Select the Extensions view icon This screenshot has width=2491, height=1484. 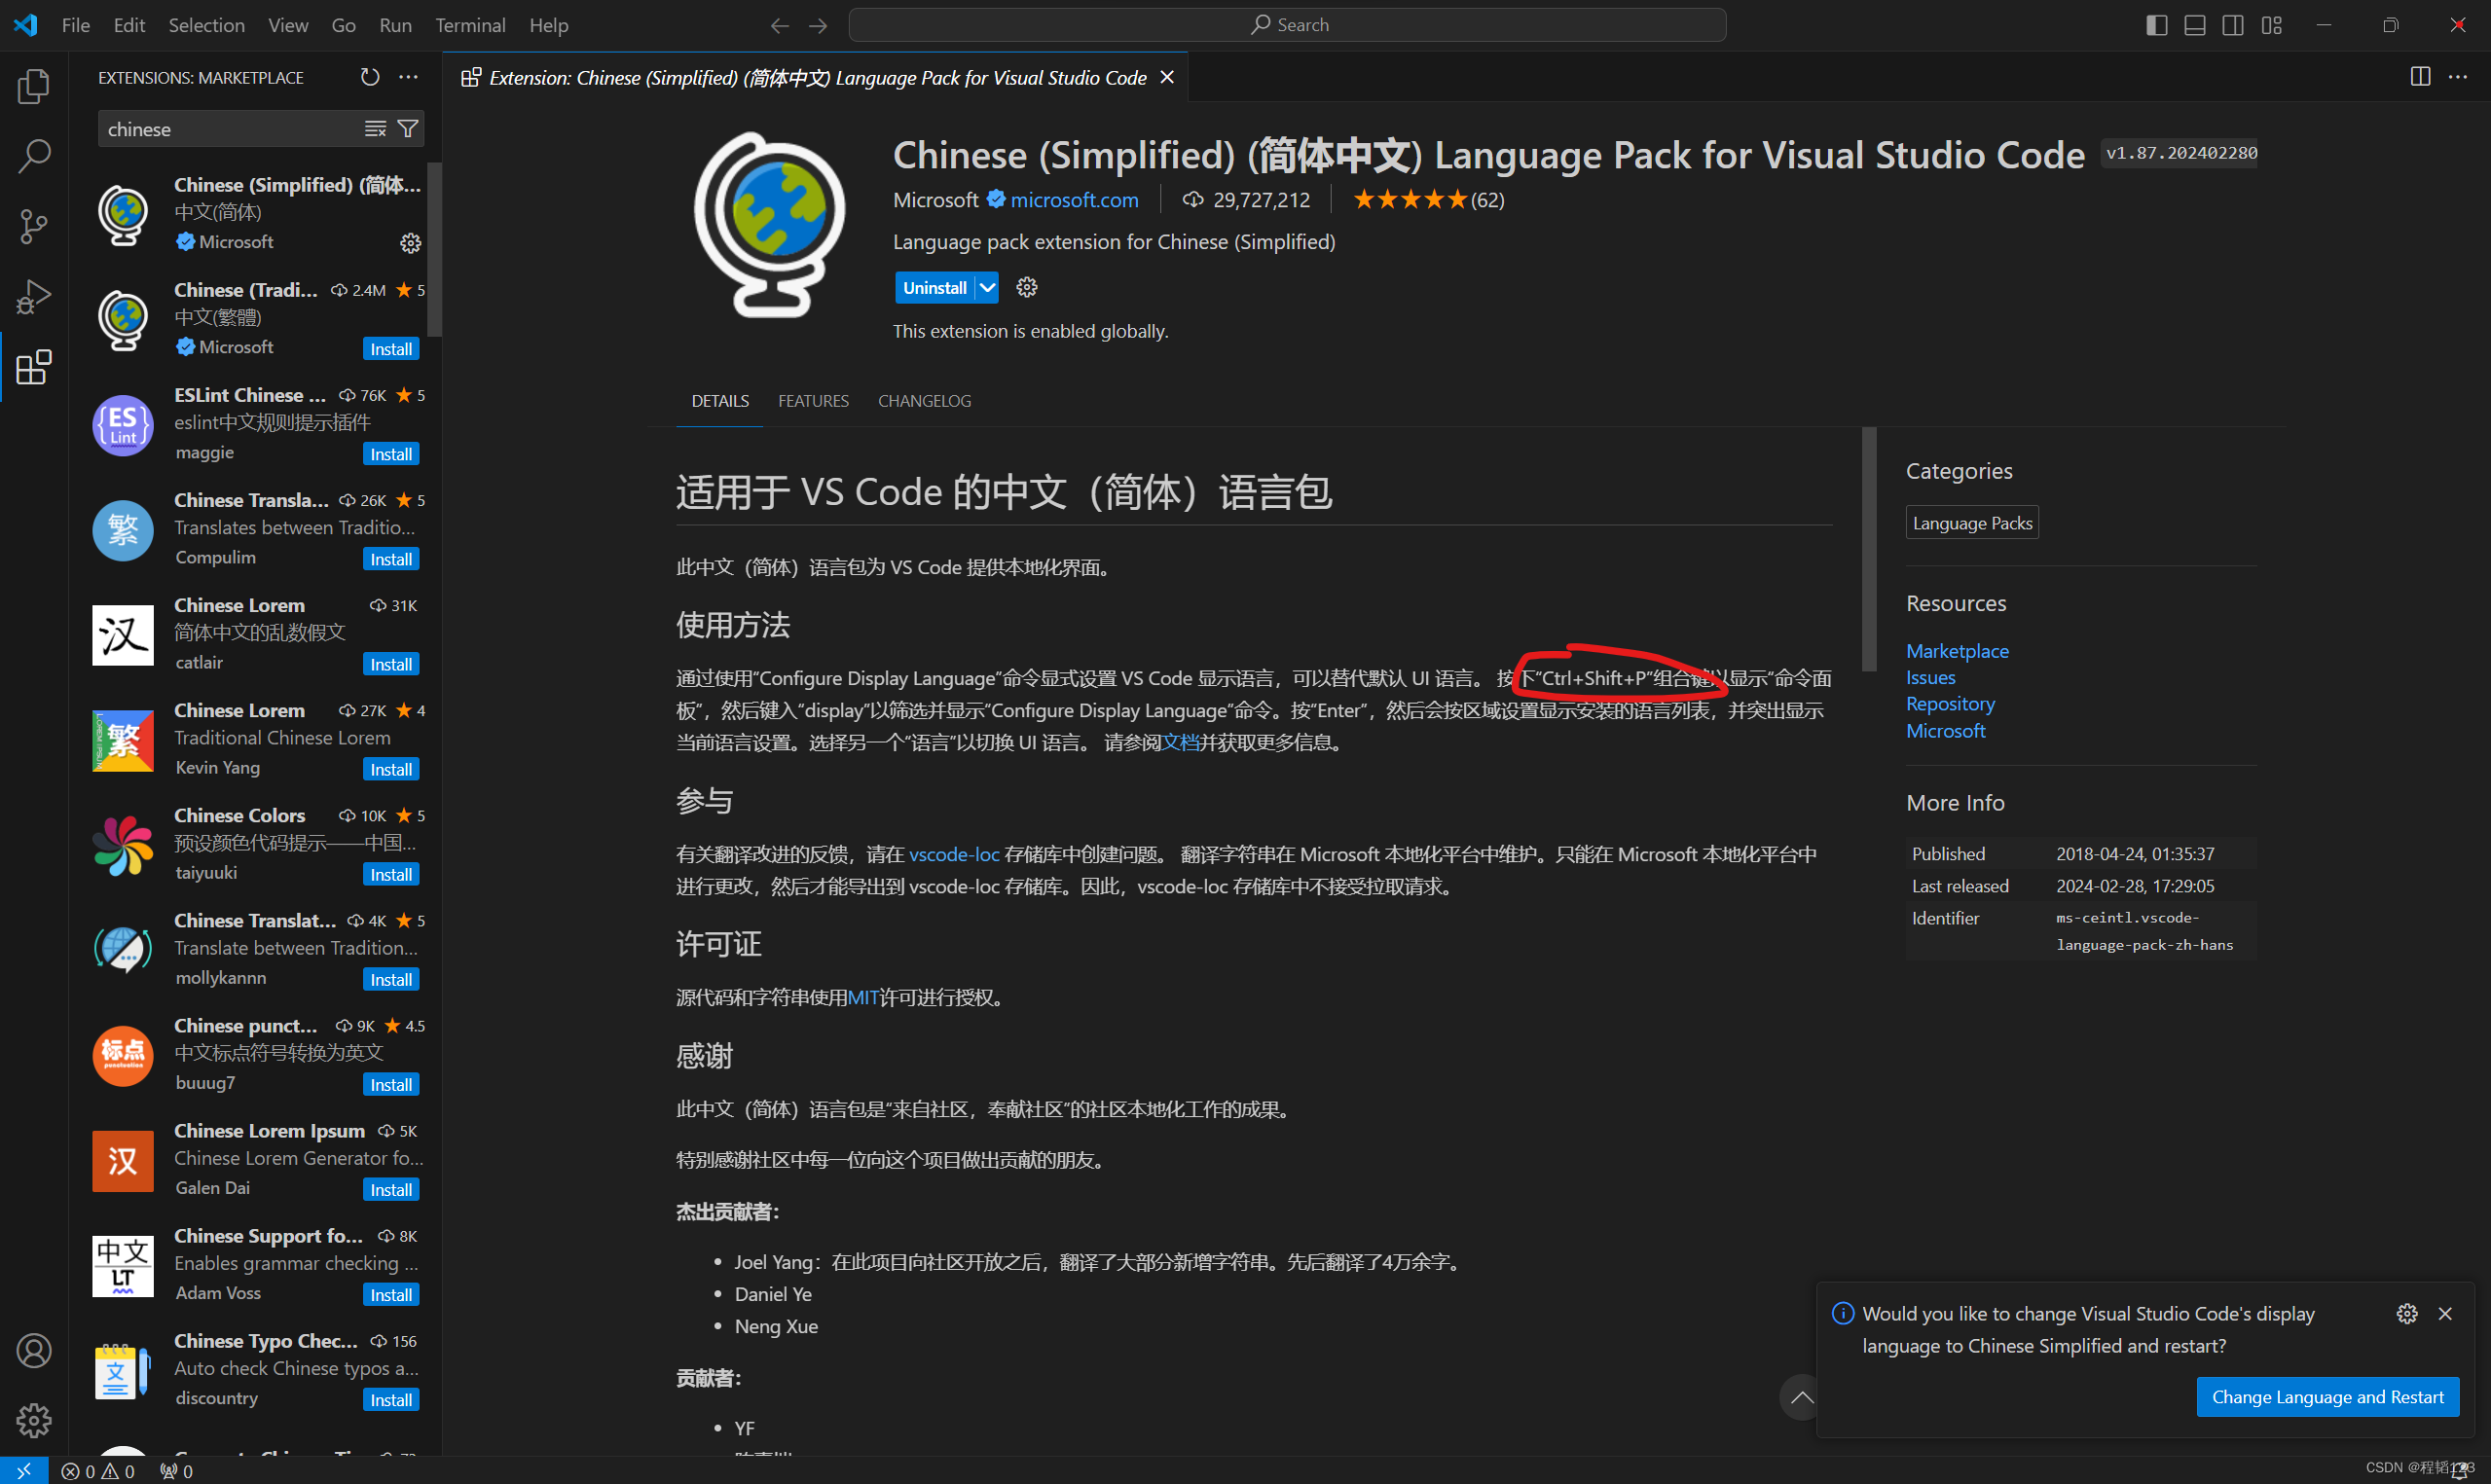pos(34,367)
